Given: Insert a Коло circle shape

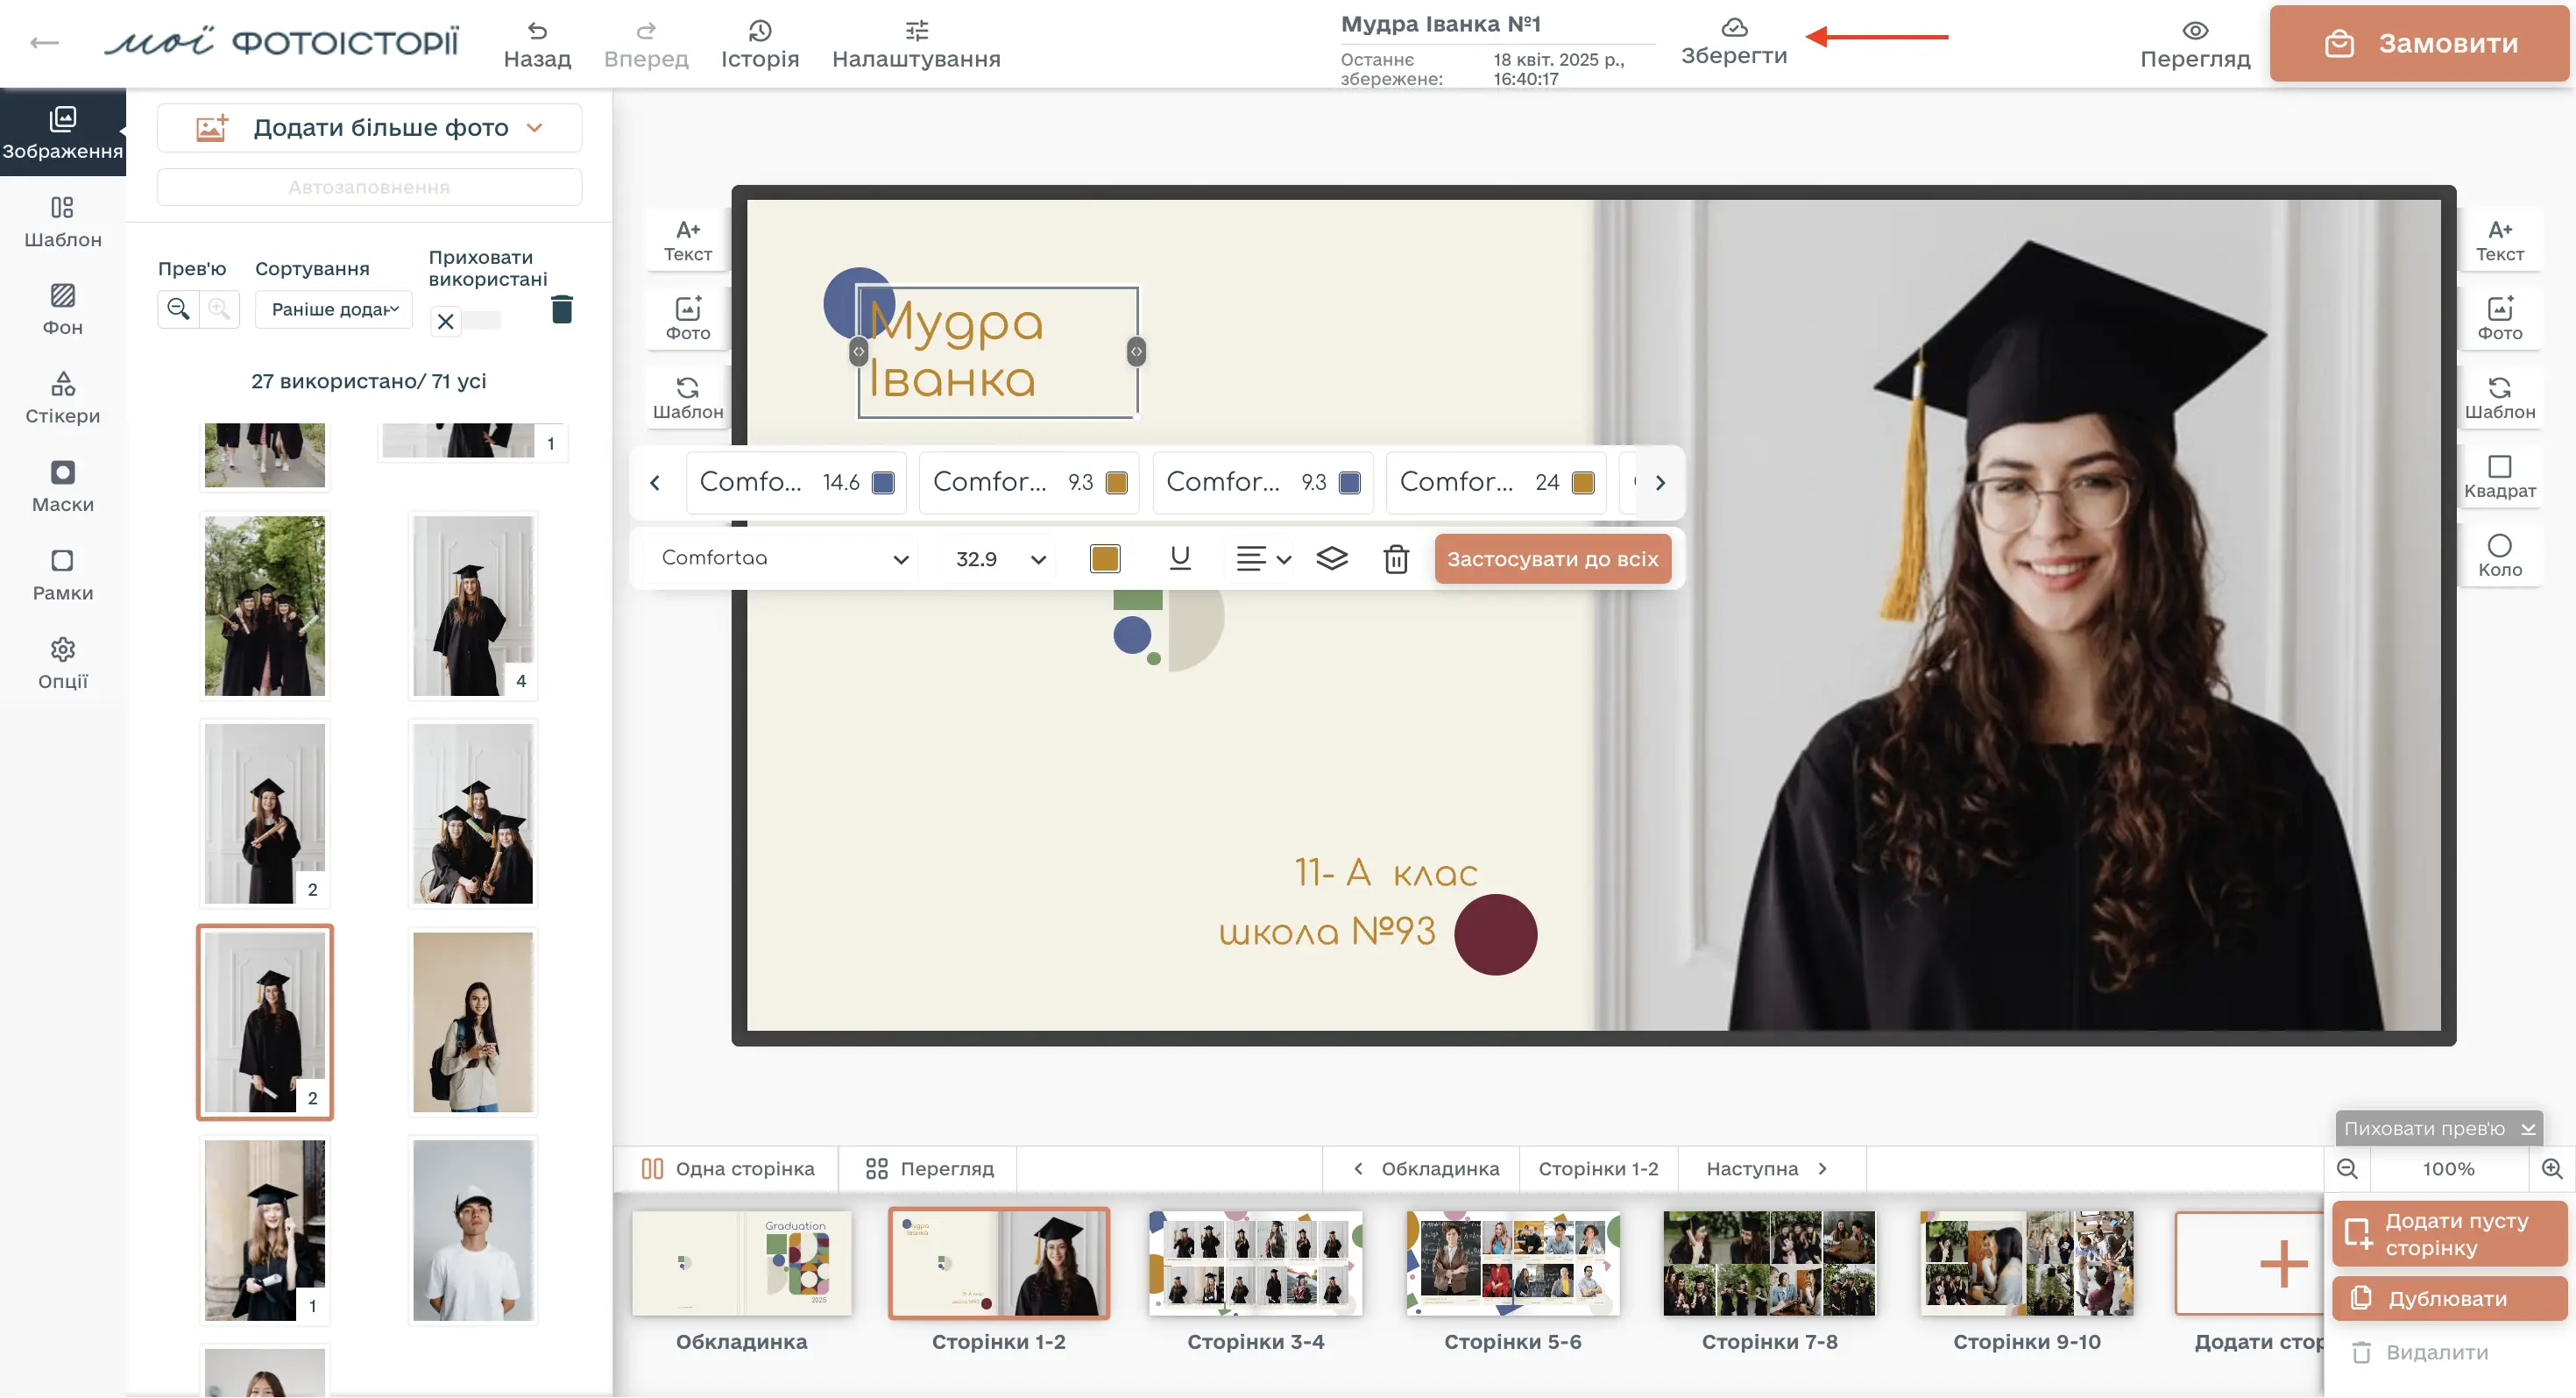Looking at the screenshot, I should coord(2500,556).
